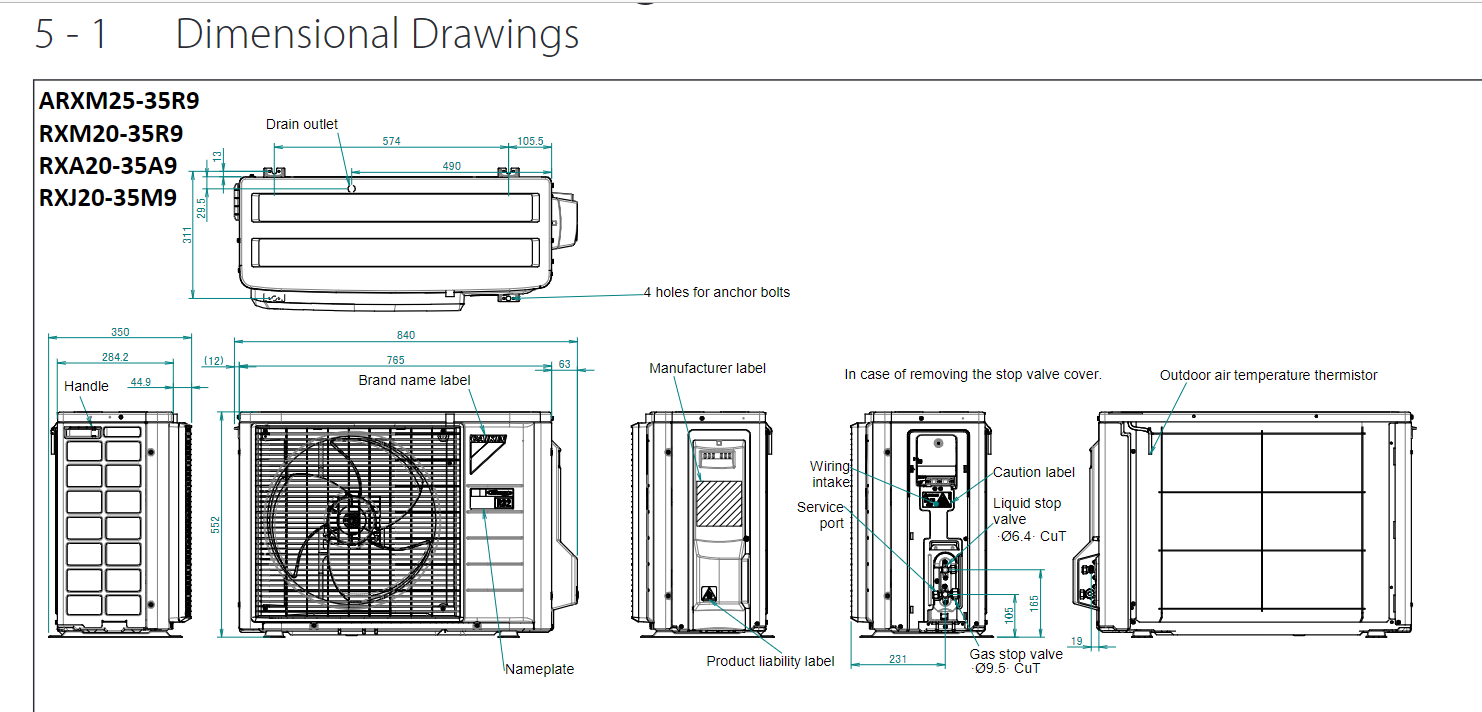Select the ARXM25-35R9 model name
Image resolution: width=1482 pixels, height=712 pixels.
pyautogui.click(x=119, y=101)
